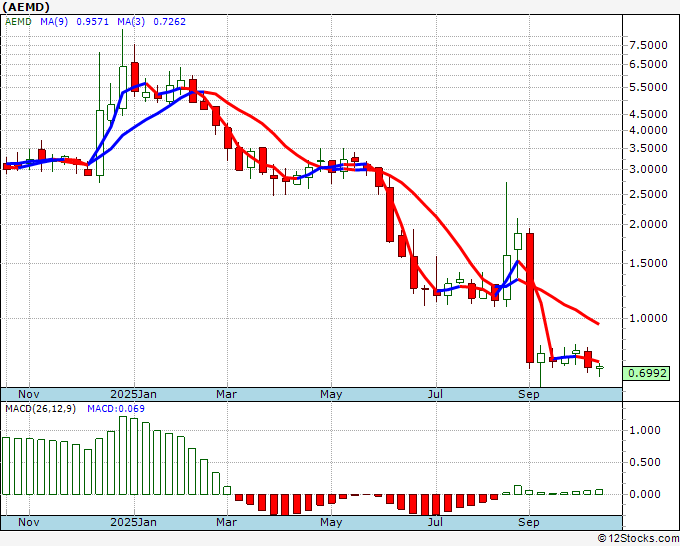Click the 0.500 MACD axis label

click(x=645, y=462)
